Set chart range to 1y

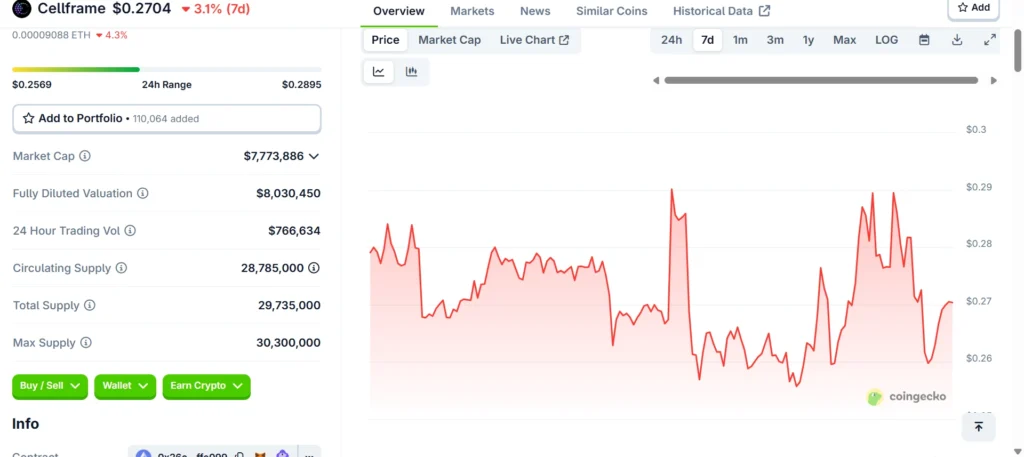808,40
